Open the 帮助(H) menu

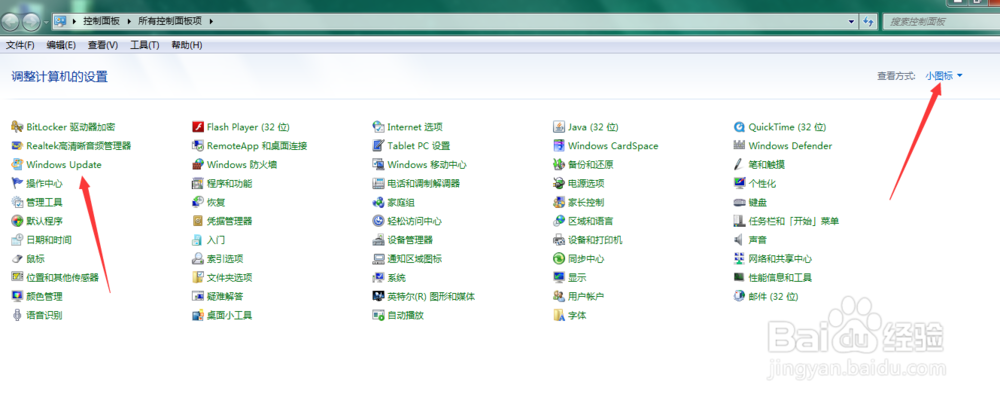(x=187, y=45)
